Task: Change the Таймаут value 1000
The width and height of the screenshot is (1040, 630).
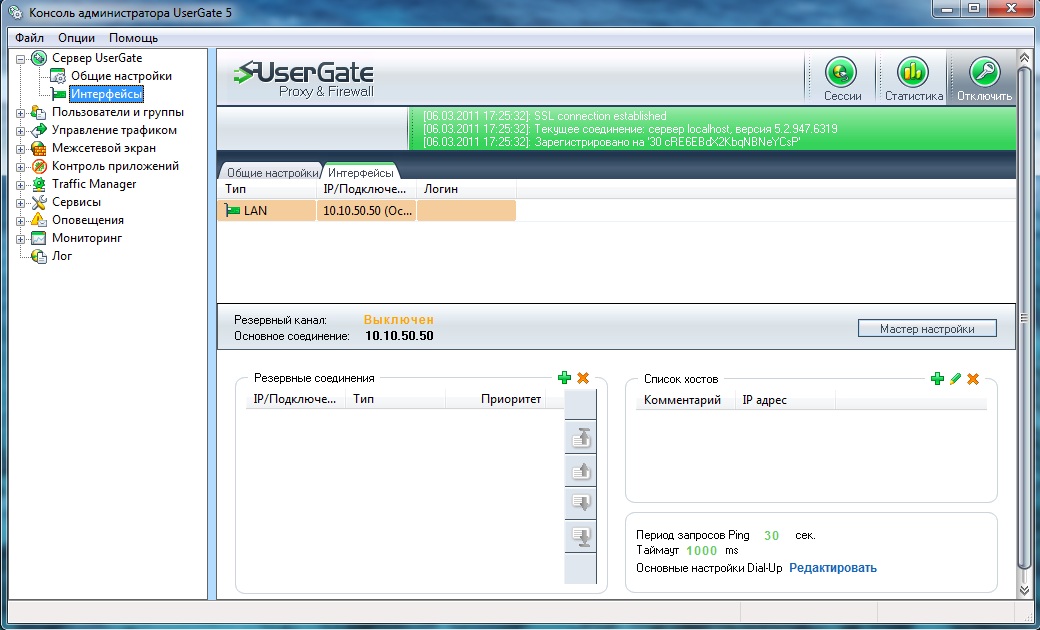Action: tap(702, 550)
